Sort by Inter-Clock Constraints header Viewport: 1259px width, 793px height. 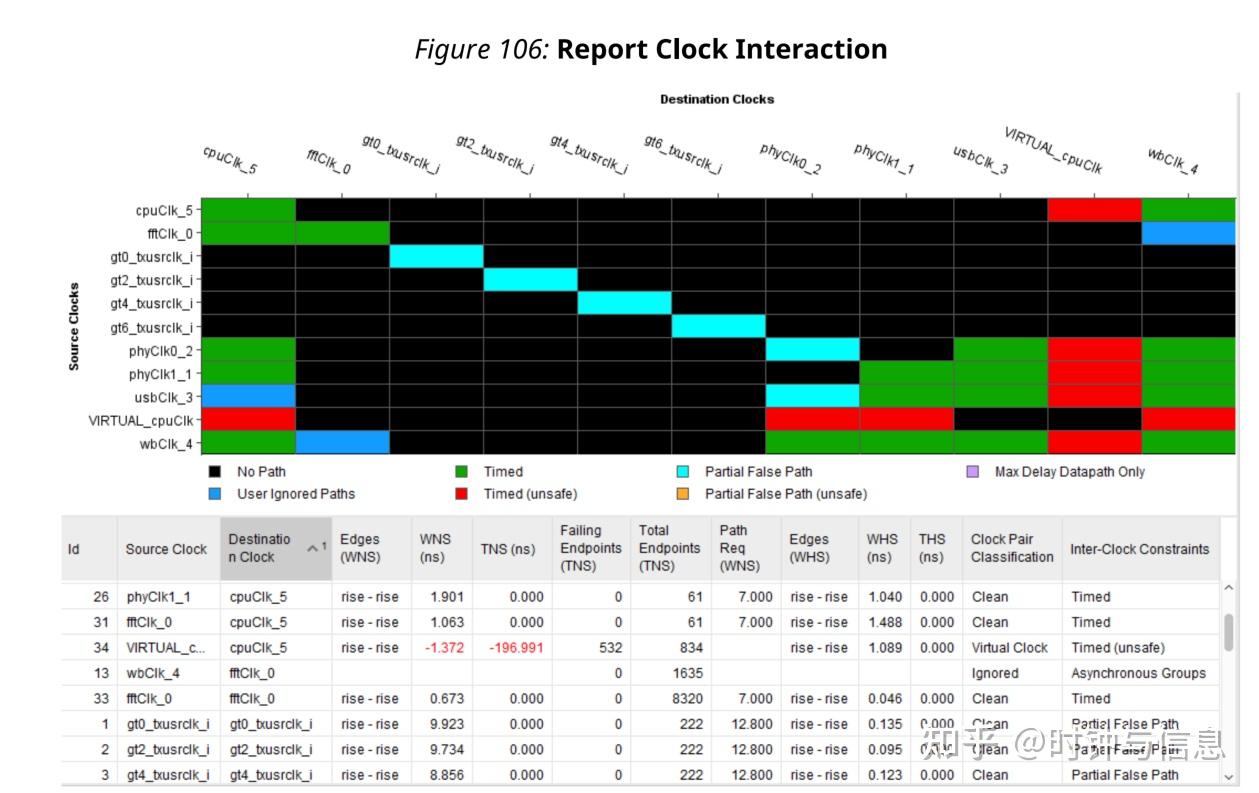[x=1140, y=549]
